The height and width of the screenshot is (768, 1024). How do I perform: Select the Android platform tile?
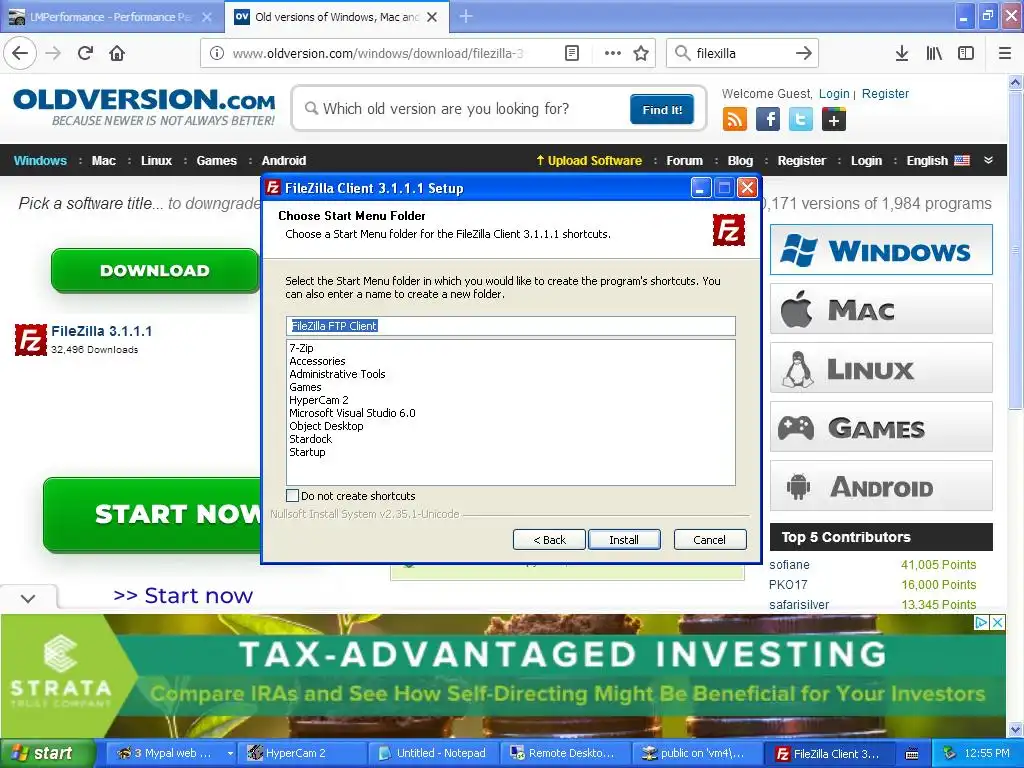point(881,487)
